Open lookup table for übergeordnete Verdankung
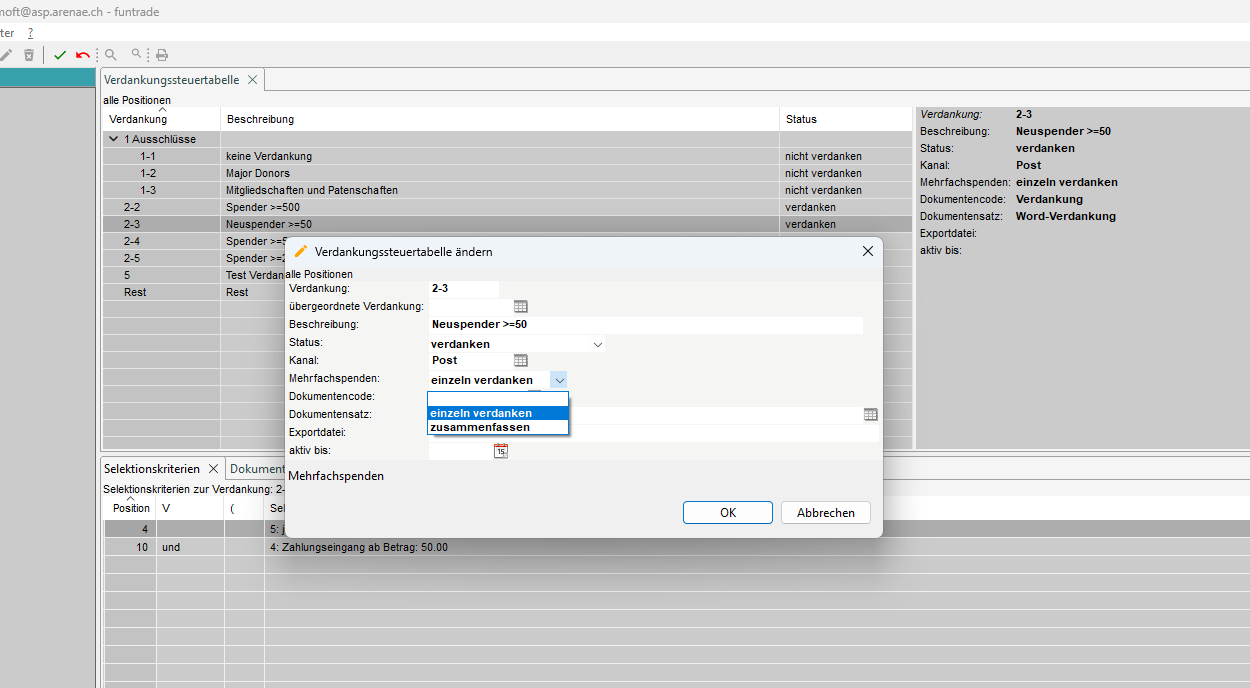 [520, 306]
